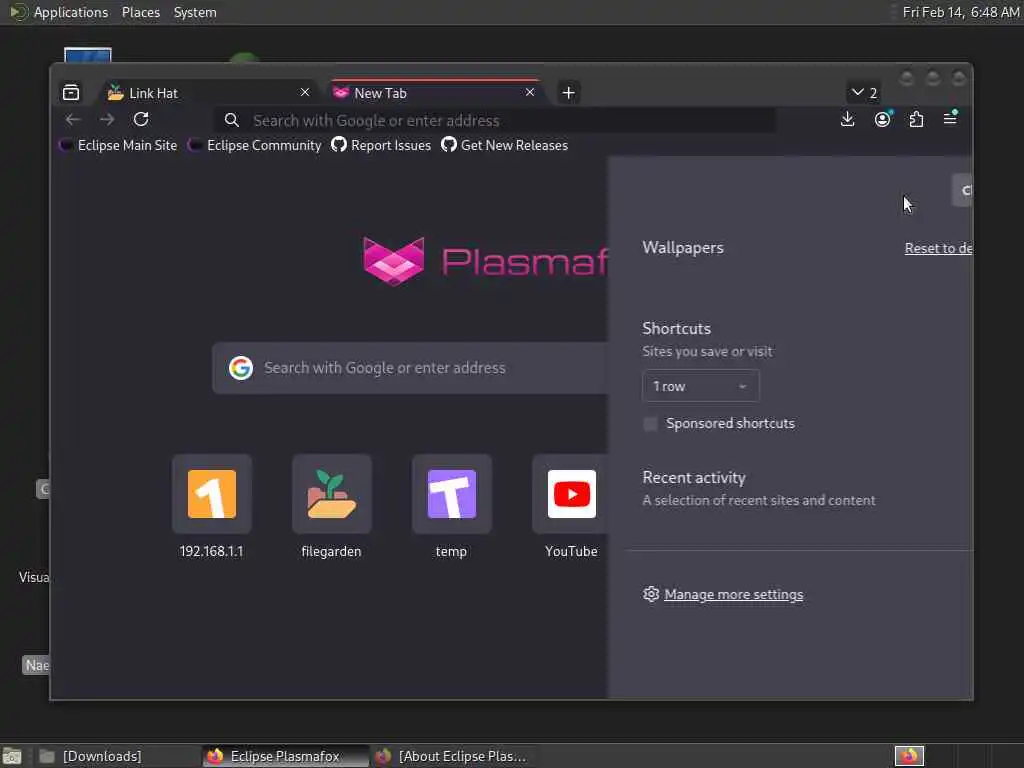
Task: Open Report Issues bookmark
Action: pyautogui.click(x=381, y=145)
